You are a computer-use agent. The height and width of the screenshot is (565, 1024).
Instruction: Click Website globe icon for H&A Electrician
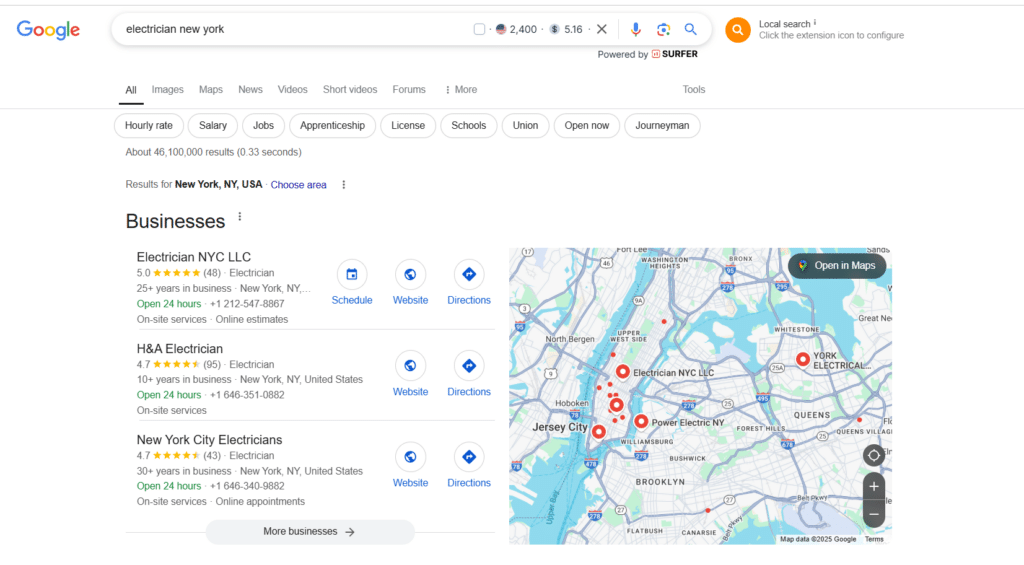coord(410,366)
